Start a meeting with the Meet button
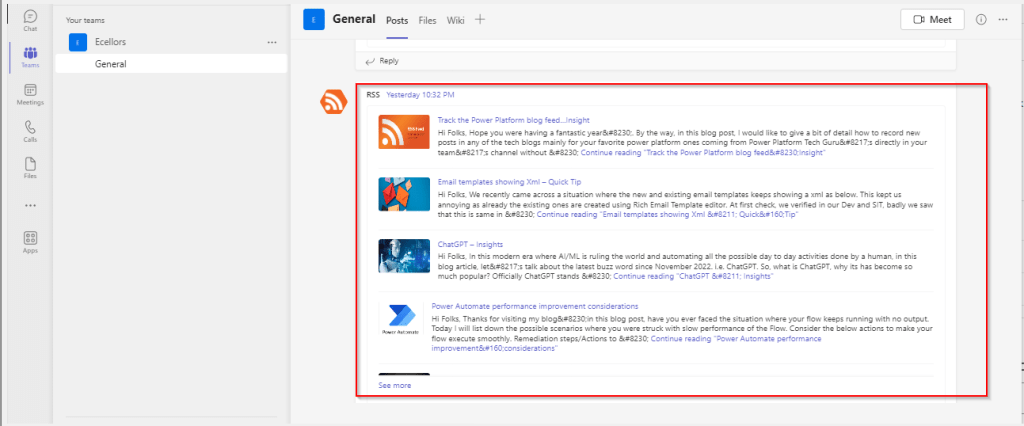This screenshot has width=1024, height=426. pos(932,19)
